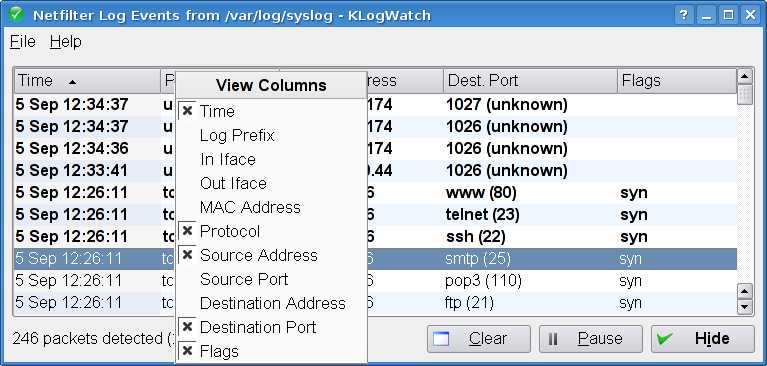Enable the Log Prefix column
767x366 pixels.
pyautogui.click(x=271, y=136)
